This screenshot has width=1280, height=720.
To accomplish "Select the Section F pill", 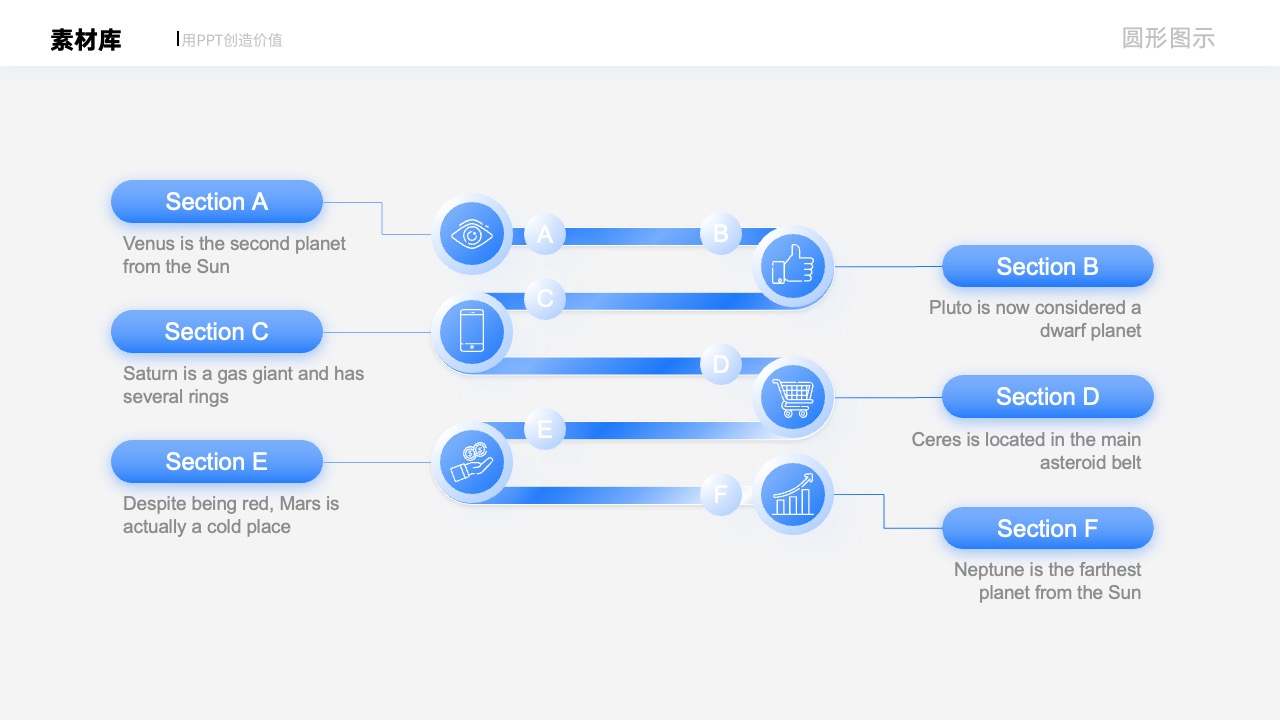I will click(1048, 528).
